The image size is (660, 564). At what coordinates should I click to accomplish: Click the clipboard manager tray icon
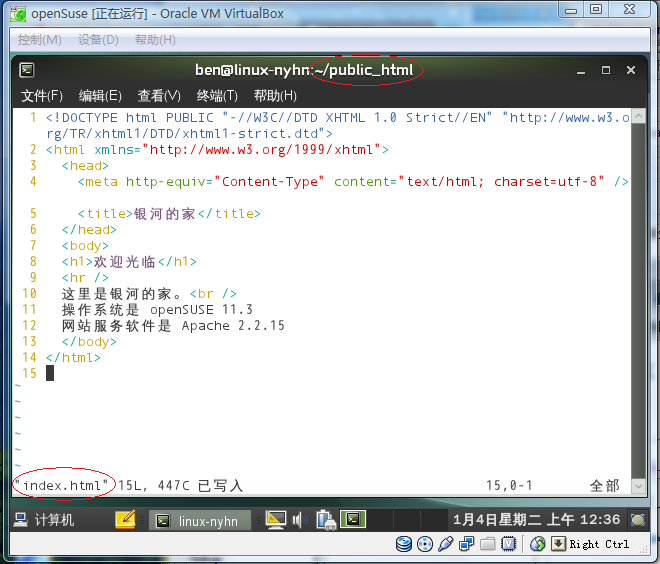pos(326,520)
